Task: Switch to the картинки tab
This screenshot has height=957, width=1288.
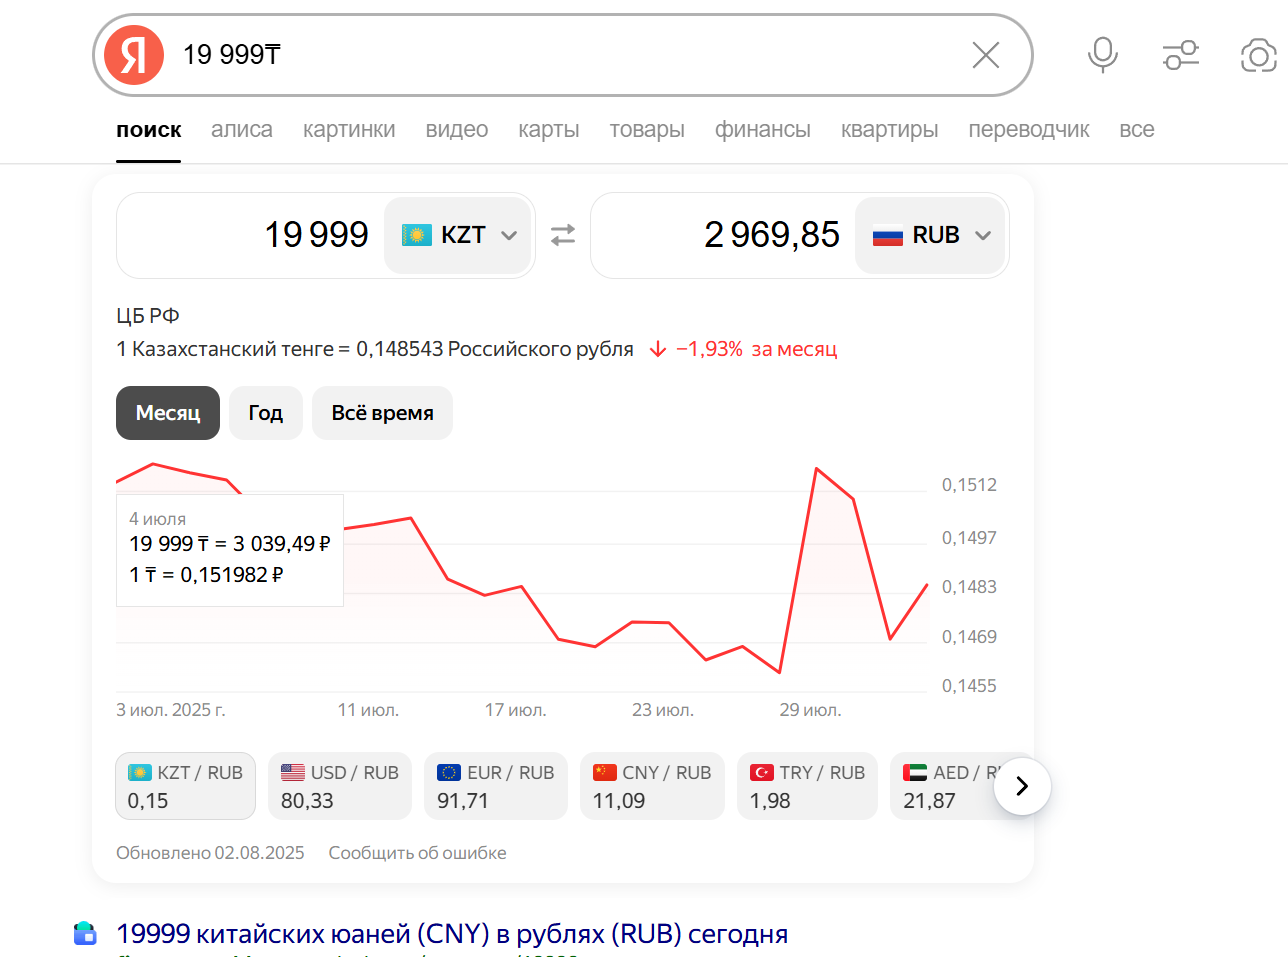Action: pyautogui.click(x=349, y=130)
